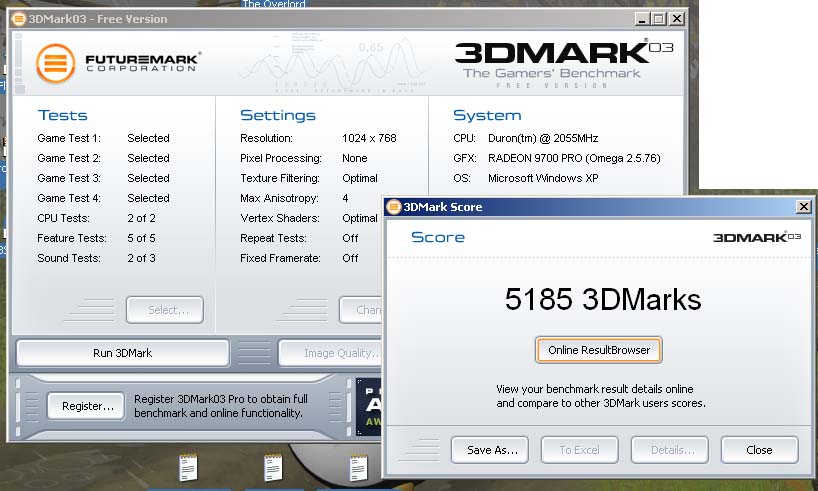Click the Details... button
Screen dimensions: 818x491
coord(670,450)
